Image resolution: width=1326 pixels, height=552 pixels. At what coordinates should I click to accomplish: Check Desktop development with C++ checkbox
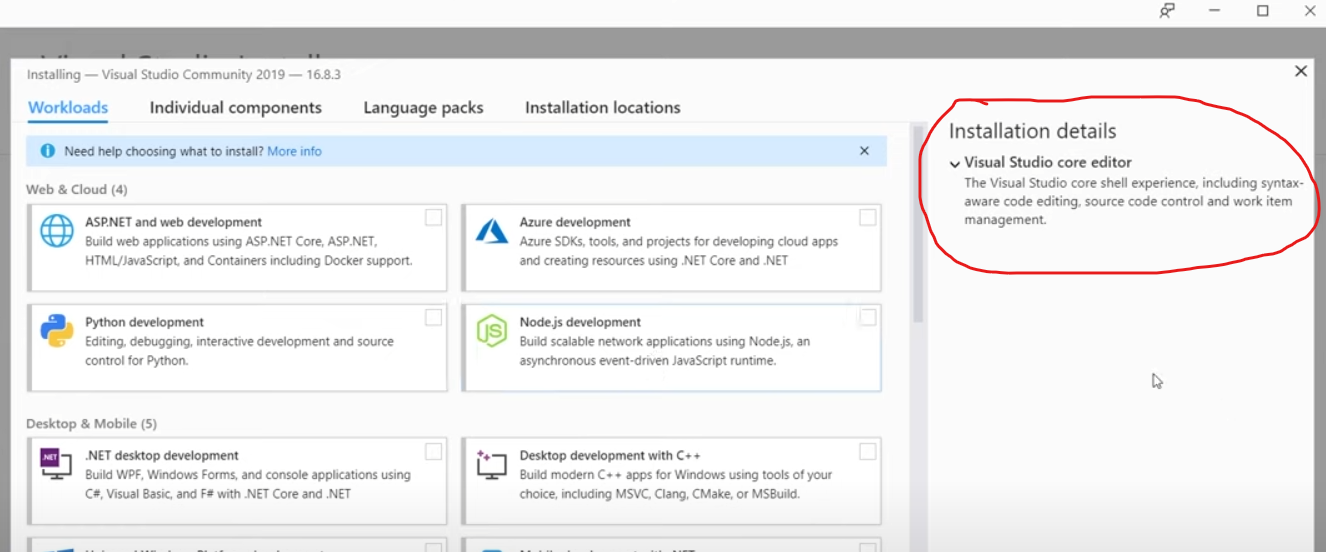(x=867, y=451)
